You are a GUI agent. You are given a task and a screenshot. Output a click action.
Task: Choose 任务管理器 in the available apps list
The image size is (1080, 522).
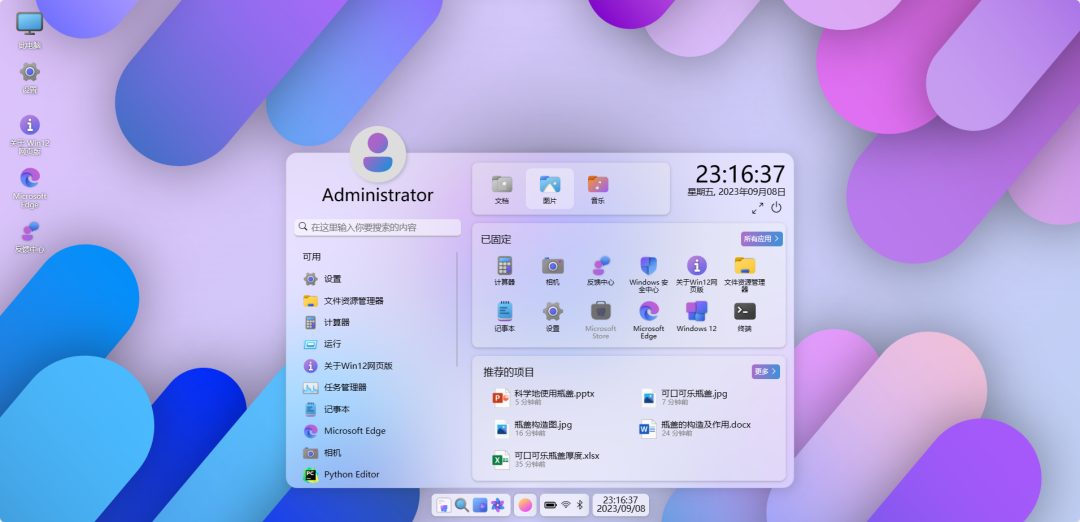click(x=375, y=387)
